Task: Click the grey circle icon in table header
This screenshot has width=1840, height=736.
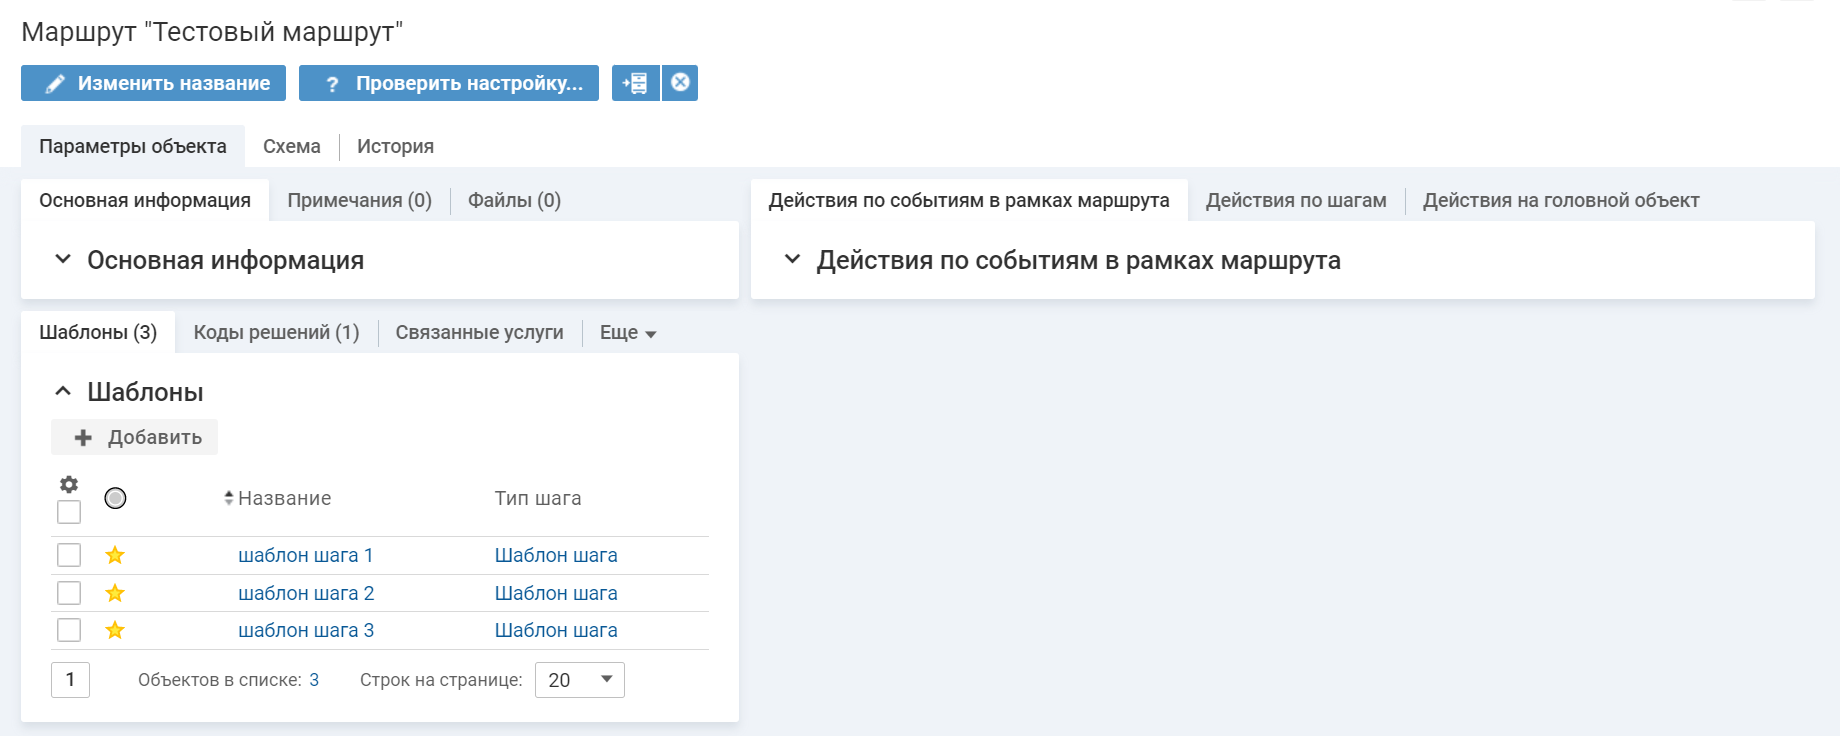Action: pyautogui.click(x=115, y=498)
